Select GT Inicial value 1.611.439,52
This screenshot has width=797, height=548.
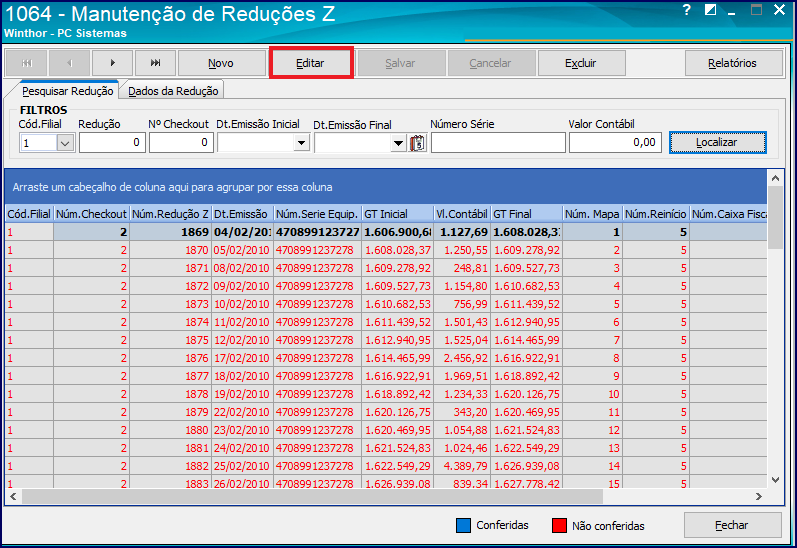398,322
